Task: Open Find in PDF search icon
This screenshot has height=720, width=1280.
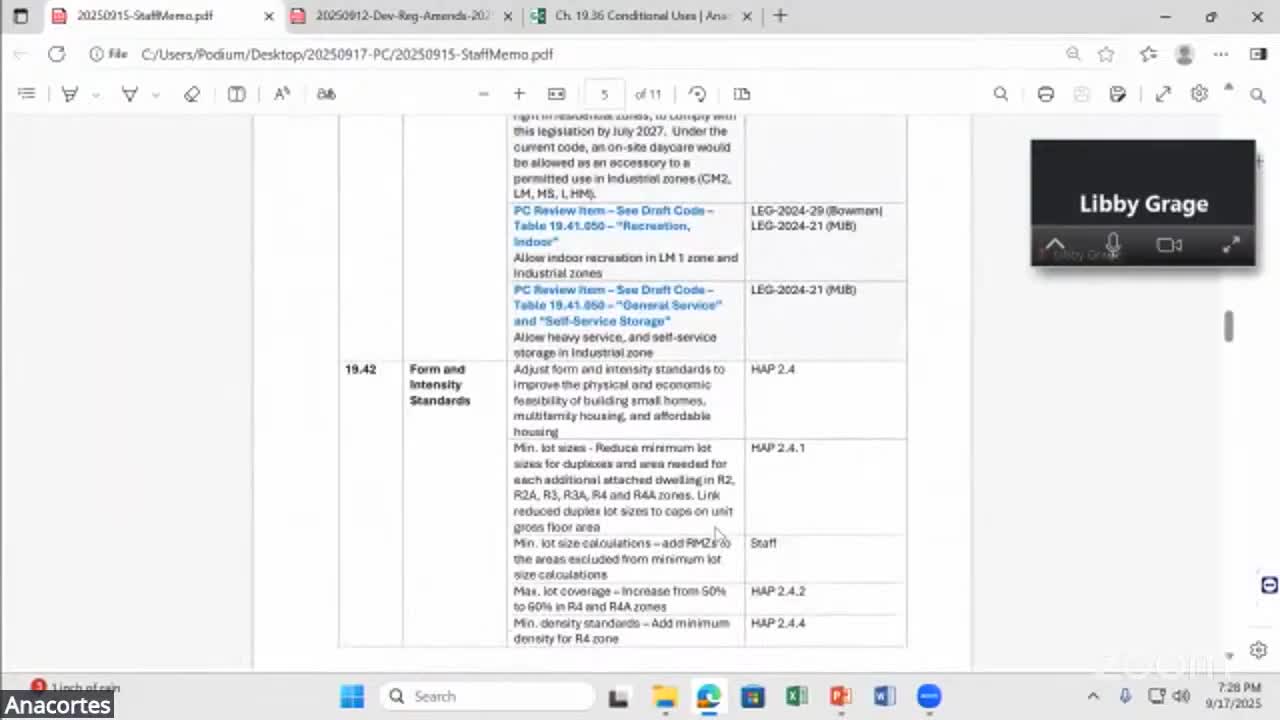Action: [x=1001, y=94]
